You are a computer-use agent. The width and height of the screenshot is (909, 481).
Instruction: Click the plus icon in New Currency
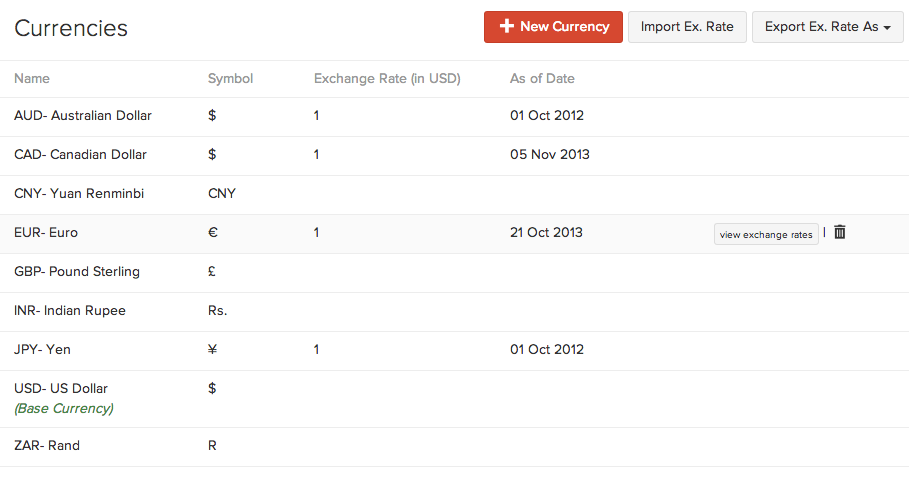507,27
